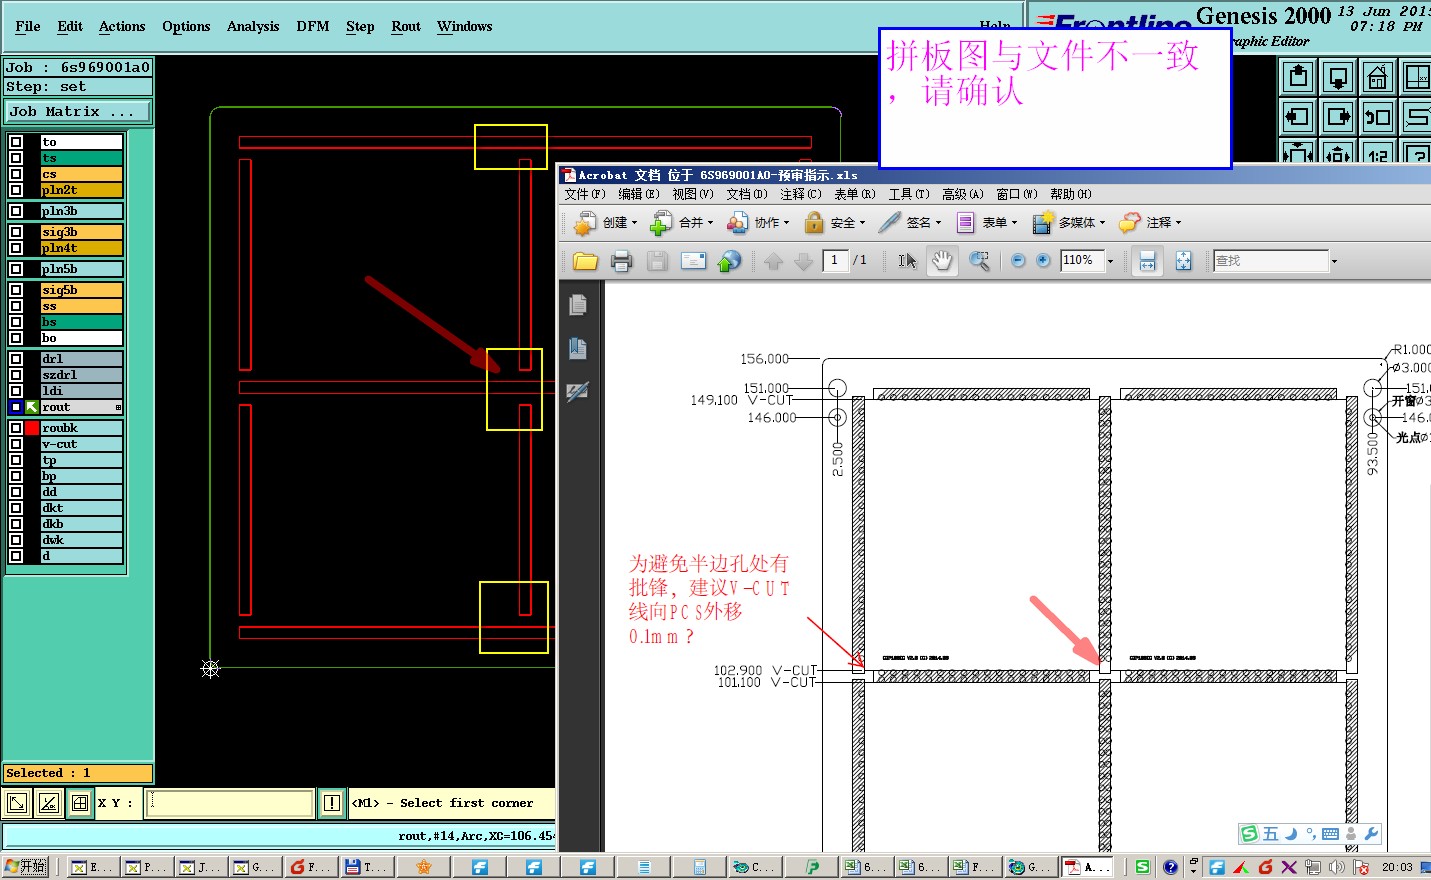Image resolution: width=1431 pixels, height=880 pixels.
Task: Click the Acrobat taskbar button
Action: 1087,867
